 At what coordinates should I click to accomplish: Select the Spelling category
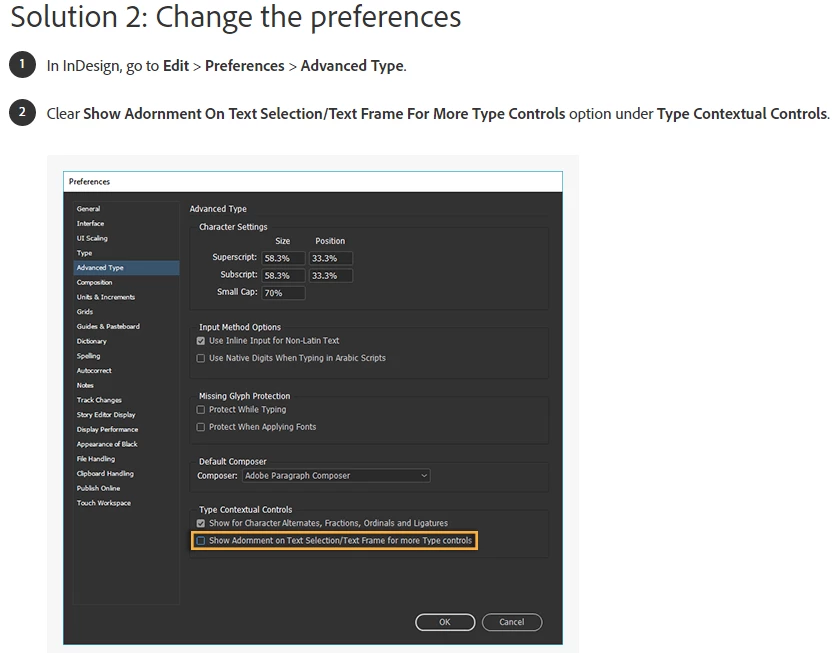88,356
